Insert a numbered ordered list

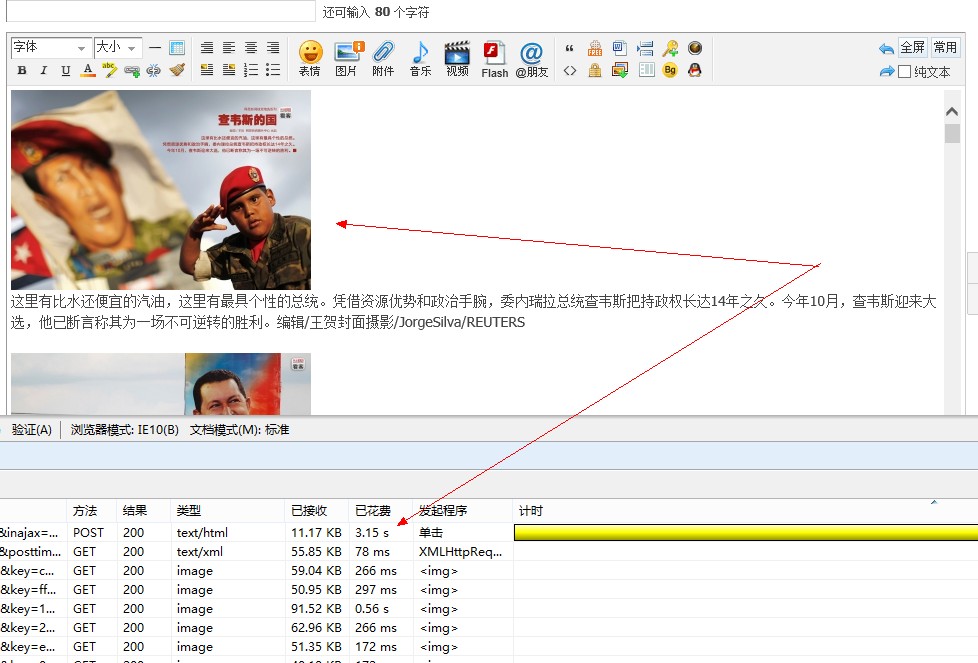pyautogui.click(x=251, y=70)
